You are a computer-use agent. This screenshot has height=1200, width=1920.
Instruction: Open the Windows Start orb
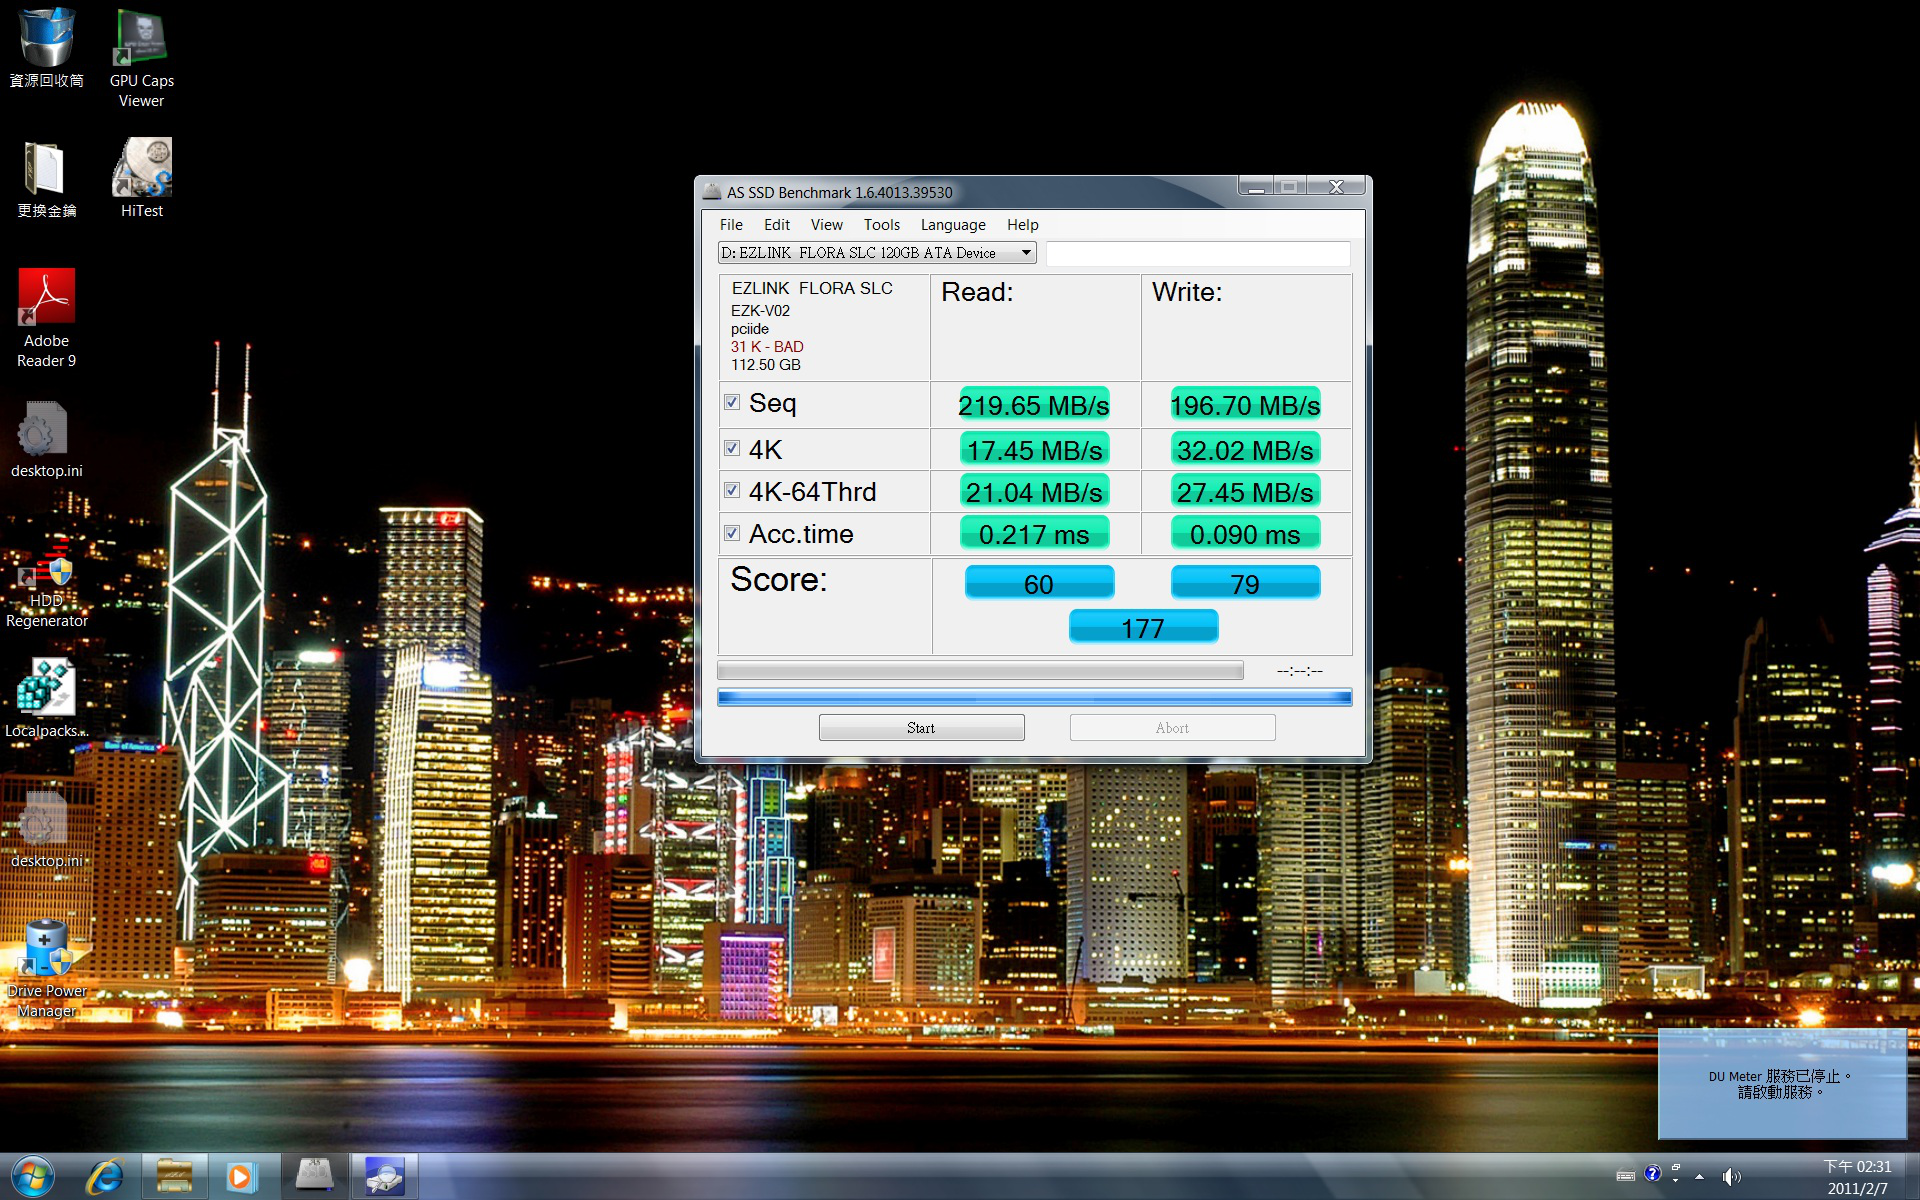32,1176
